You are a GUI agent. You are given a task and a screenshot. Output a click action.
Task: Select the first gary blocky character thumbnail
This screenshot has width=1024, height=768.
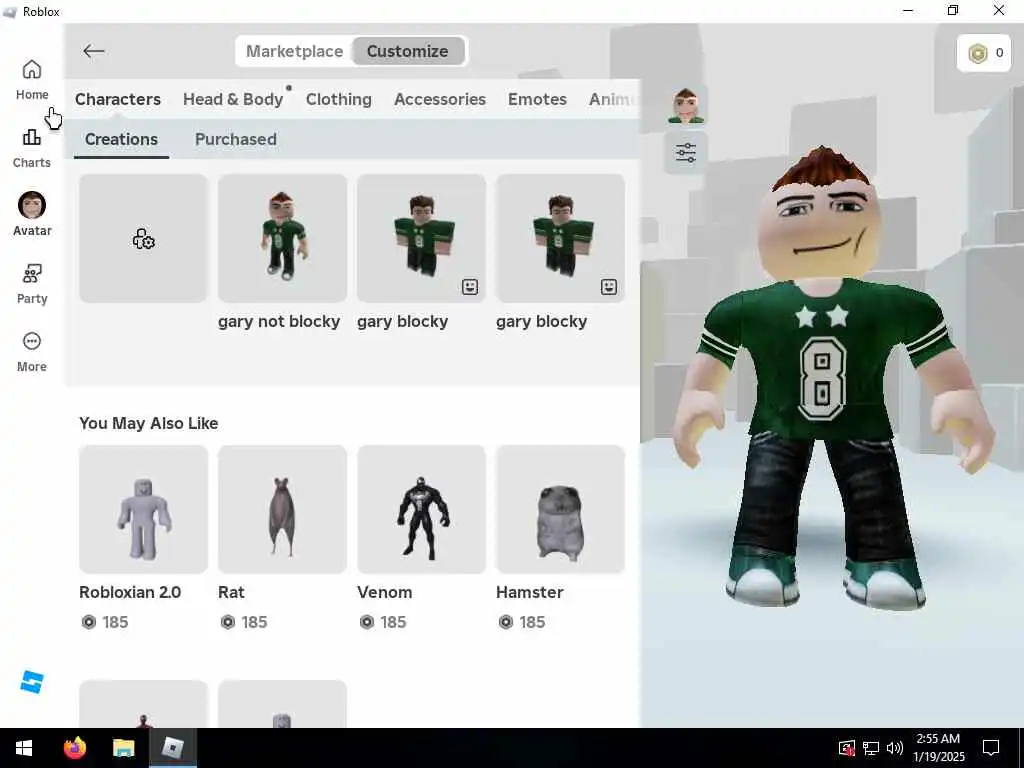(421, 238)
